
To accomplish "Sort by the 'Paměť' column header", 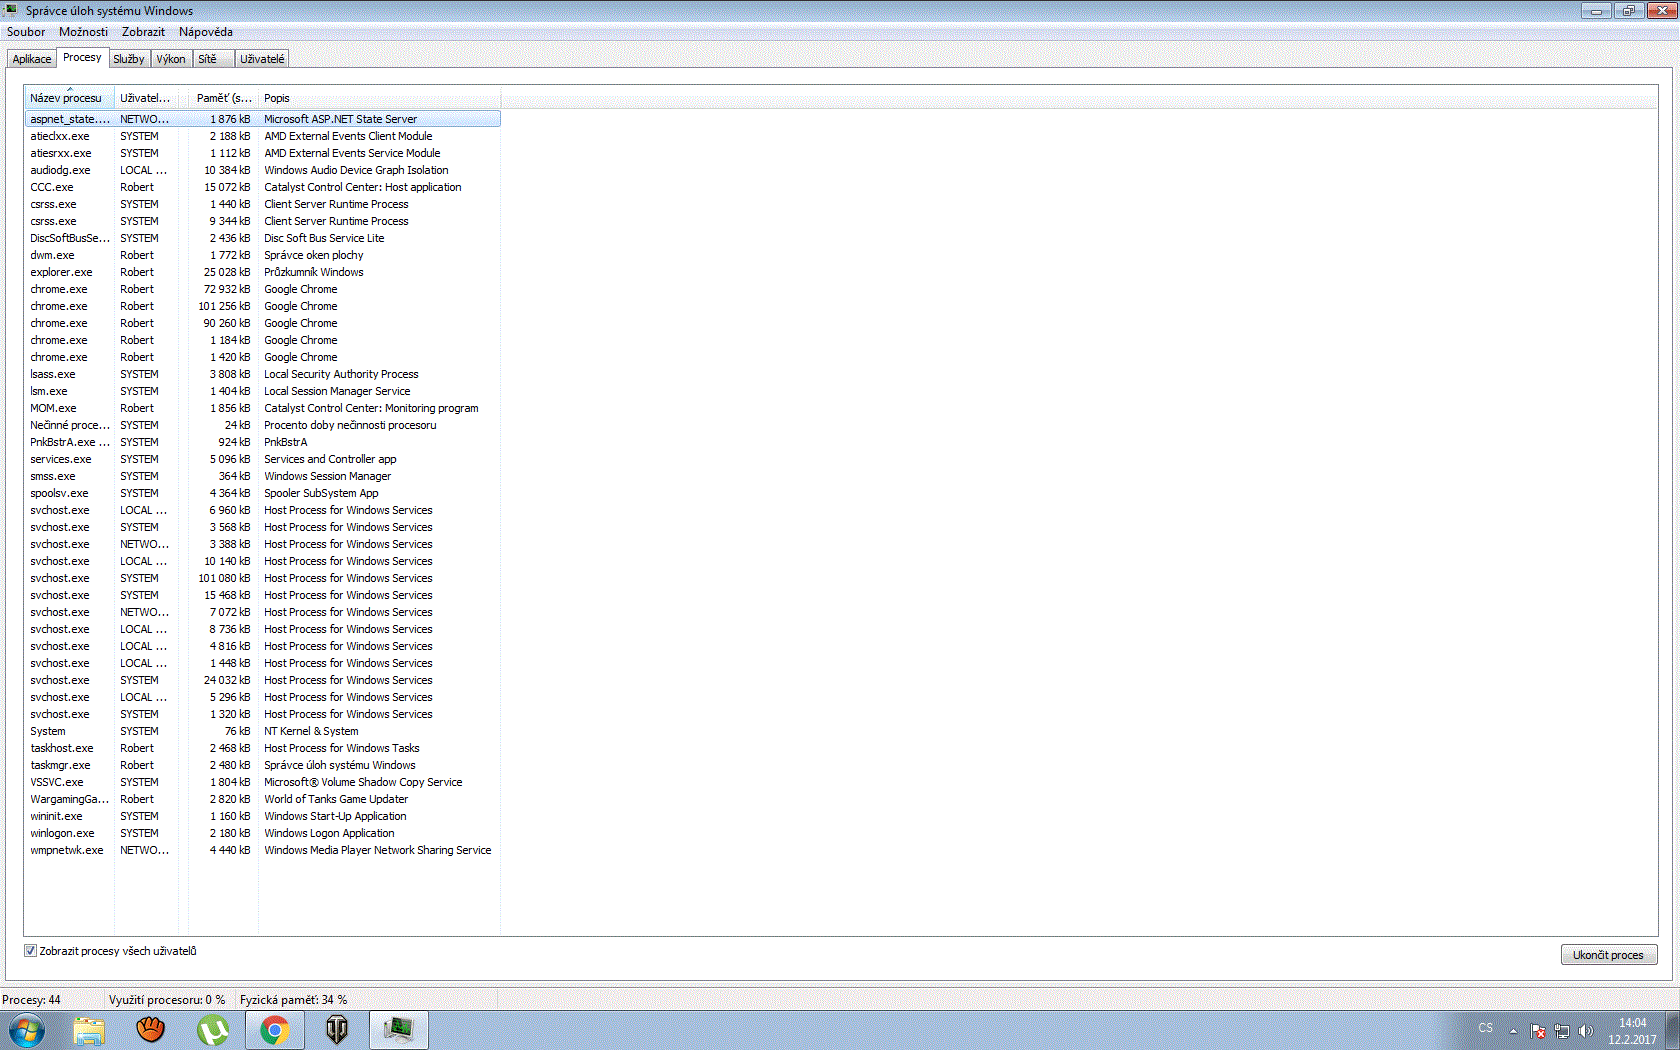I will point(223,98).
